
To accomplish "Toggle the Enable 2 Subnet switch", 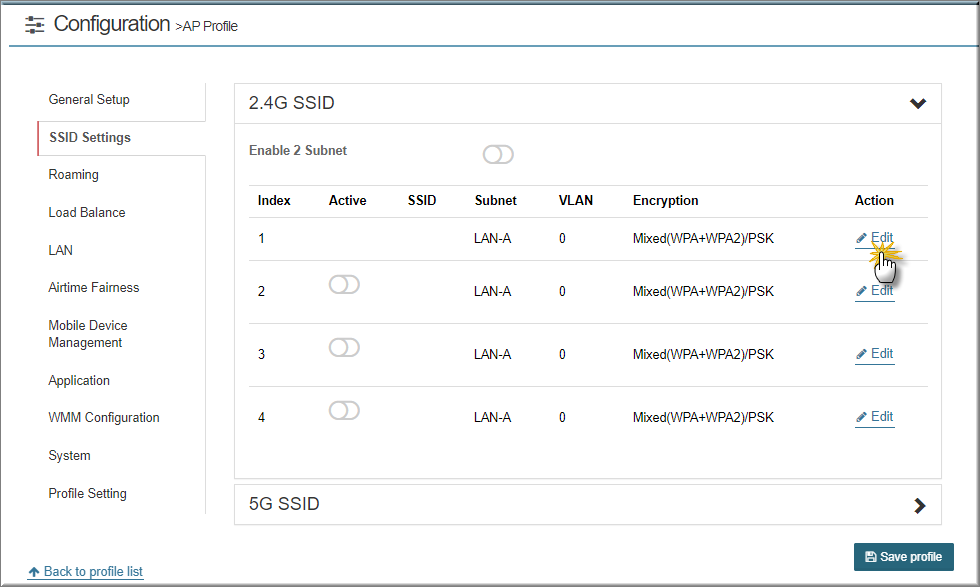I will tap(498, 154).
